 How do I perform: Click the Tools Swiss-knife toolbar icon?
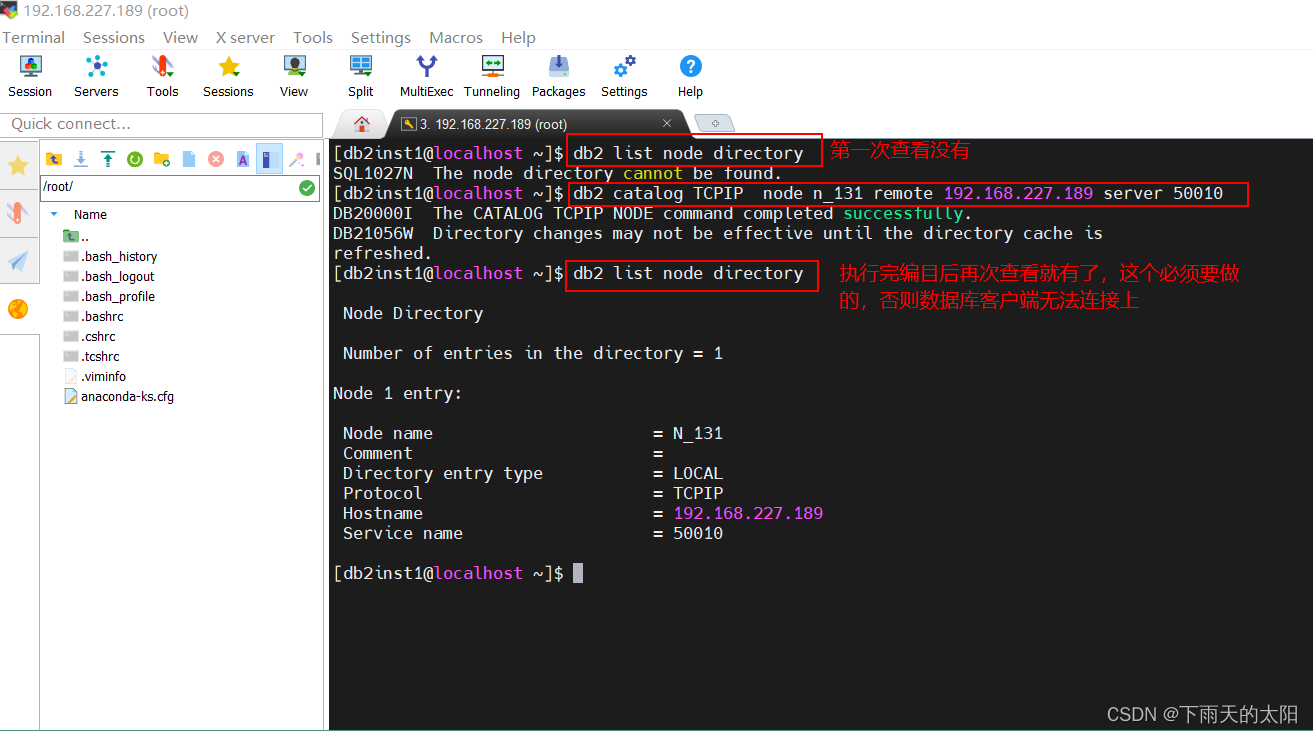(x=162, y=76)
